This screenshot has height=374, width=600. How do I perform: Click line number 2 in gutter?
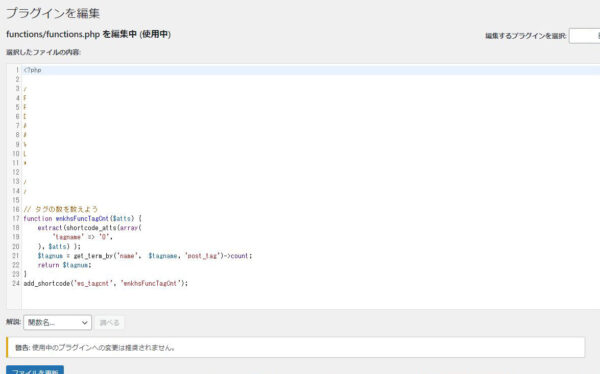pos(17,79)
